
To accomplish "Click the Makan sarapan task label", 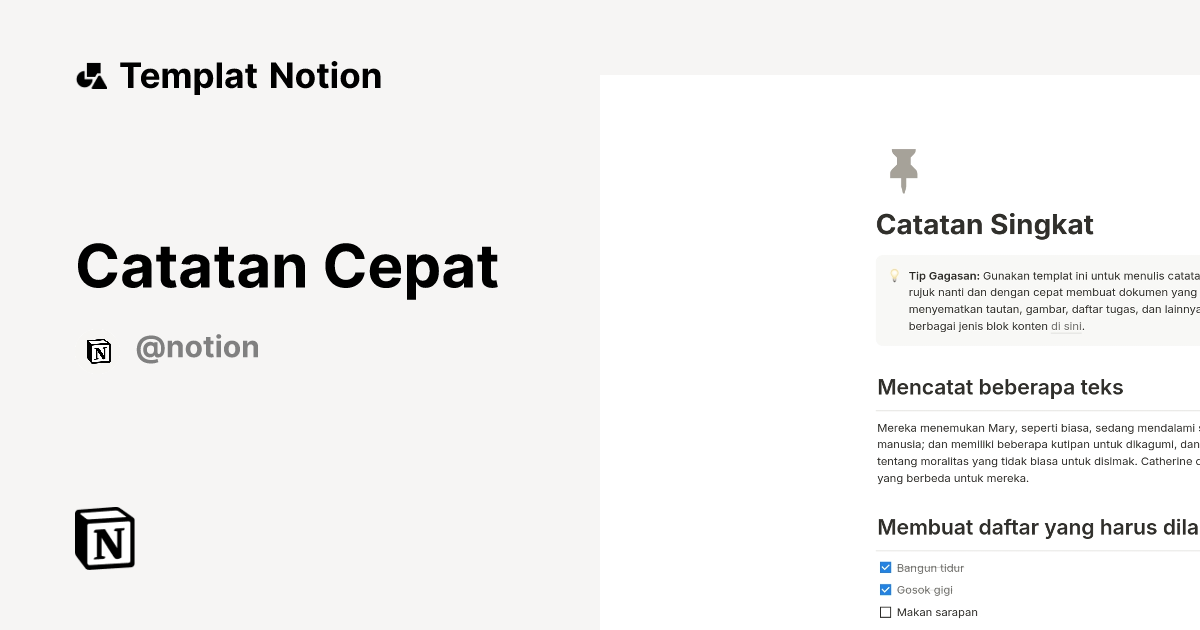I will [937, 611].
